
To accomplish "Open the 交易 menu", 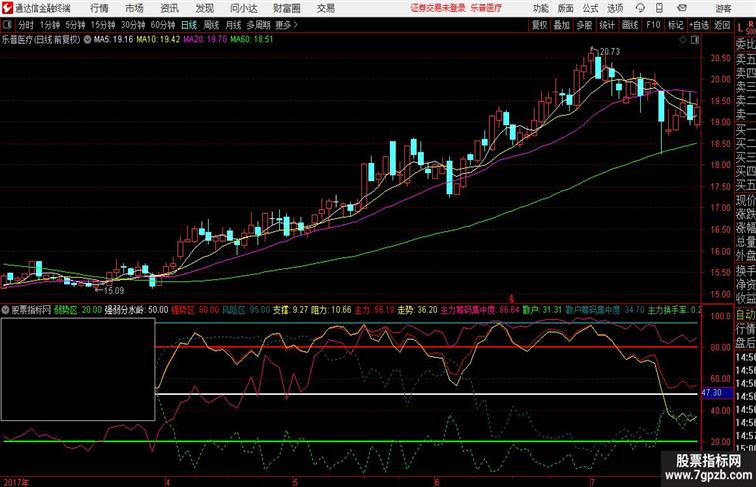I will [326, 8].
